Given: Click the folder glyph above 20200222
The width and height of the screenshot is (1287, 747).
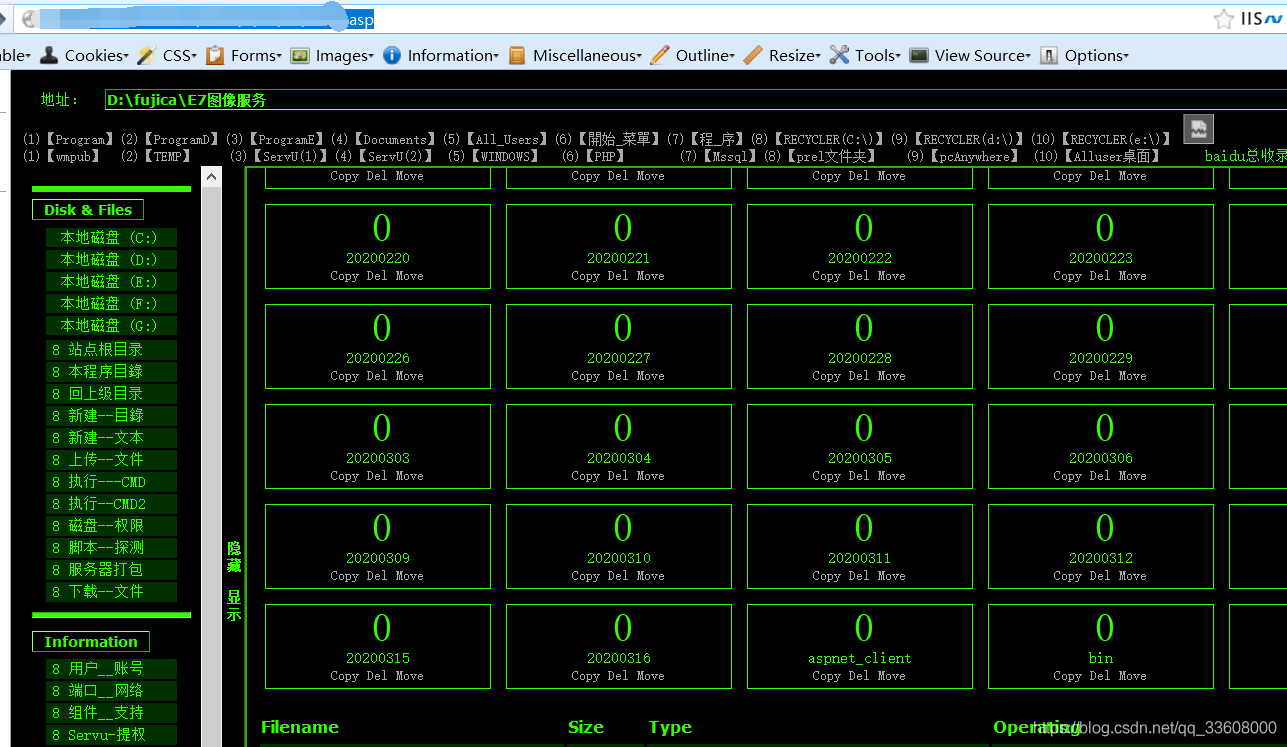Looking at the screenshot, I should point(863,228).
